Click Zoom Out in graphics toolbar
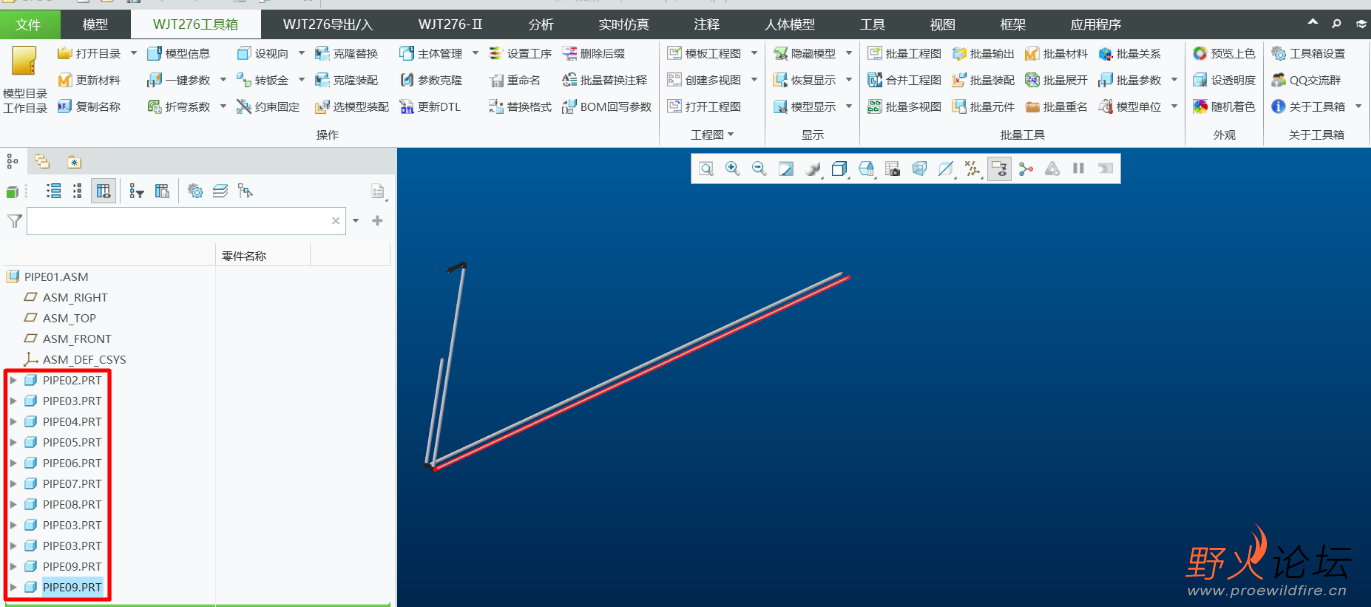1371x607 pixels. 759,169
